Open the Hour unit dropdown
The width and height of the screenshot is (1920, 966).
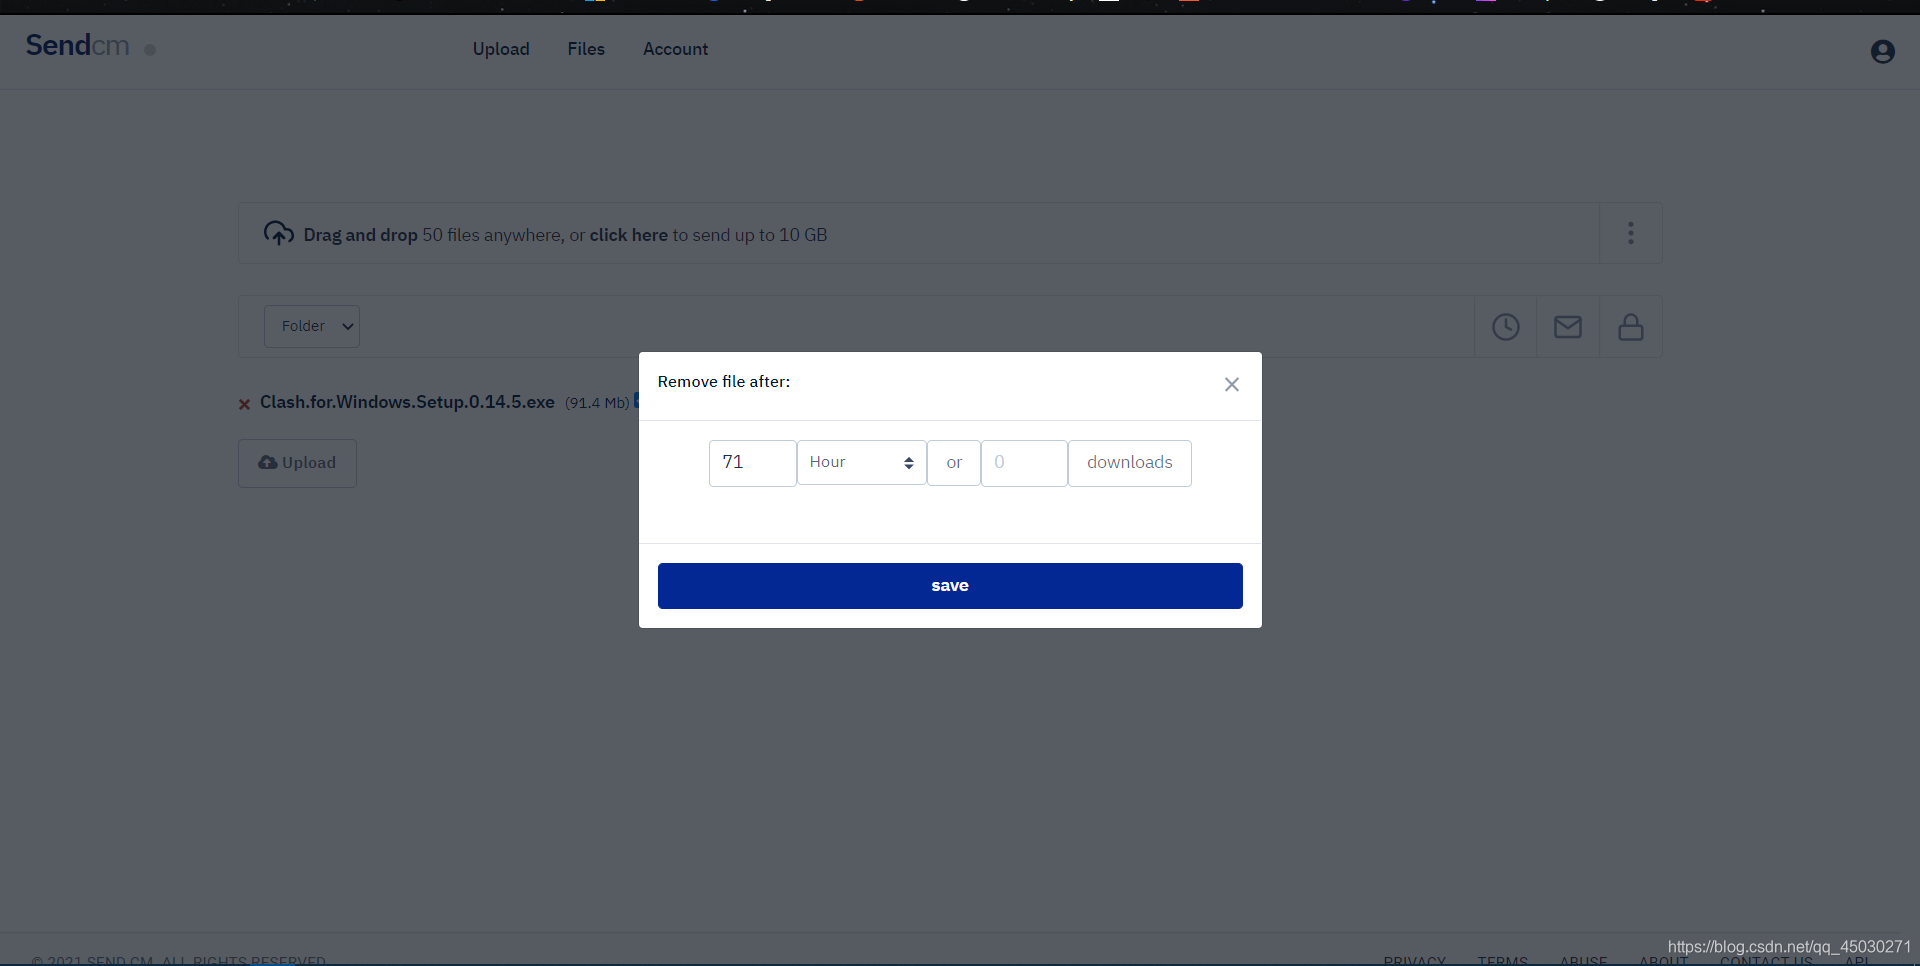tap(862, 463)
